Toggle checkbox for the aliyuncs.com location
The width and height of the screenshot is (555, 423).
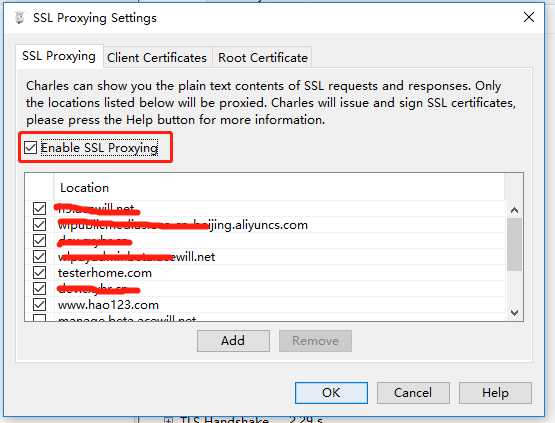(x=39, y=224)
